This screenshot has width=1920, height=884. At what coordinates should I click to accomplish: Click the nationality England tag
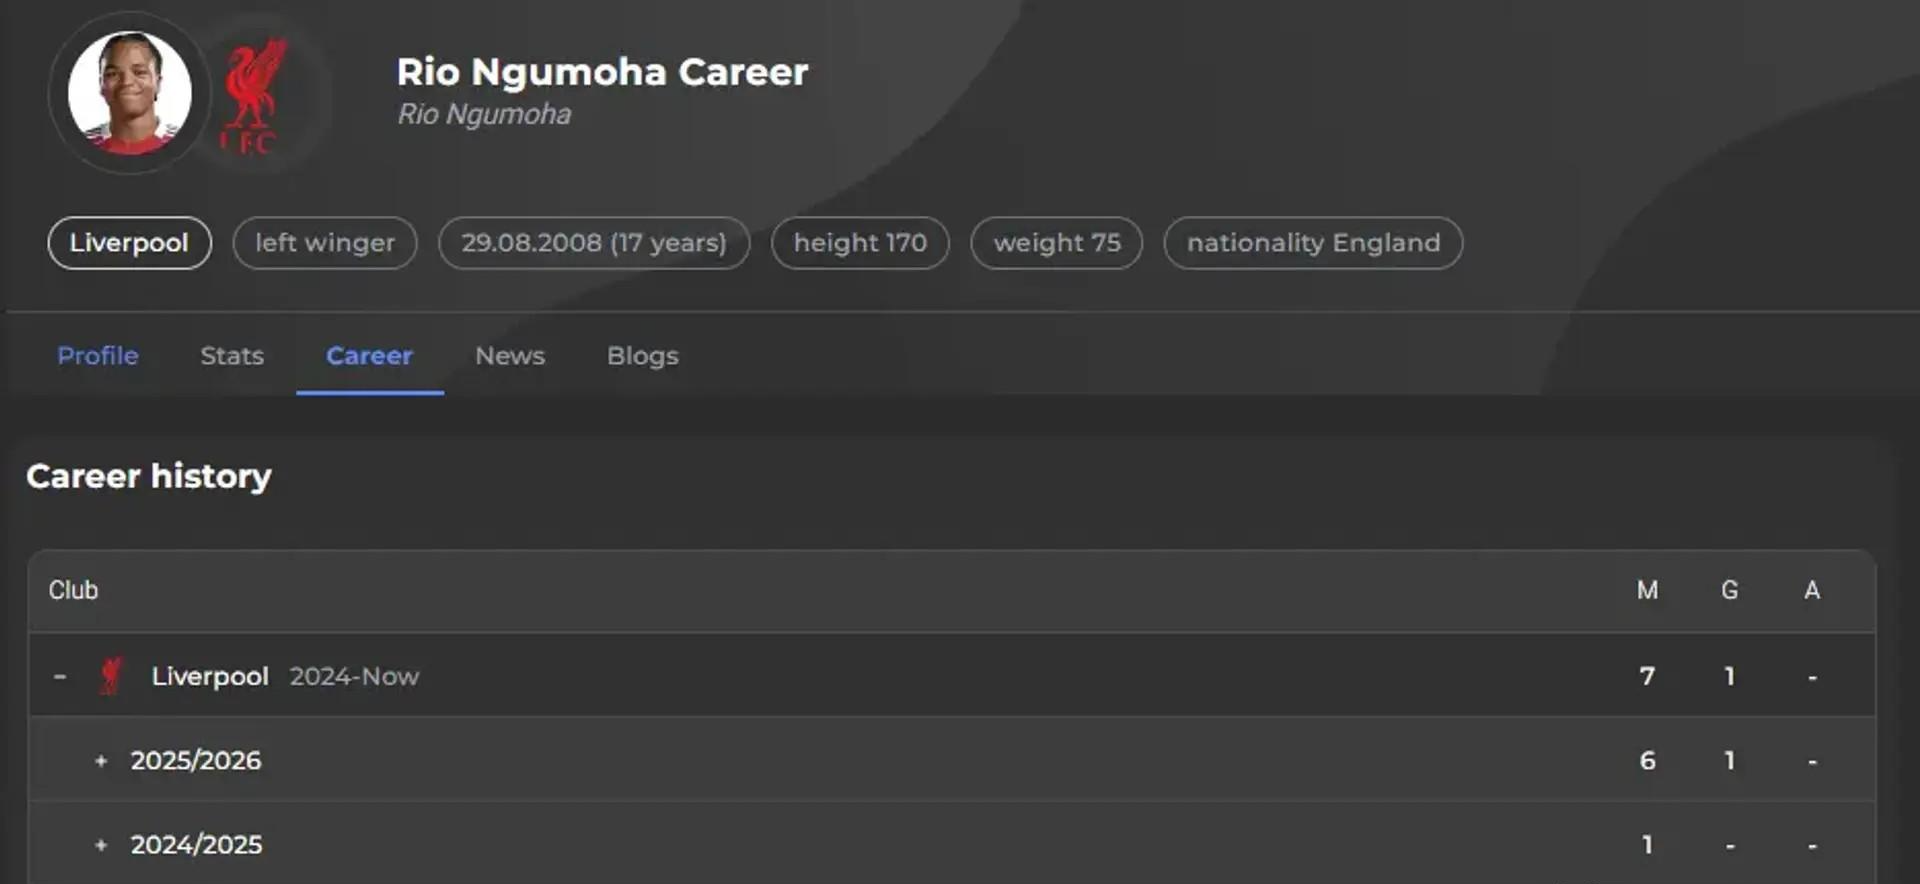click(x=1313, y=243)
